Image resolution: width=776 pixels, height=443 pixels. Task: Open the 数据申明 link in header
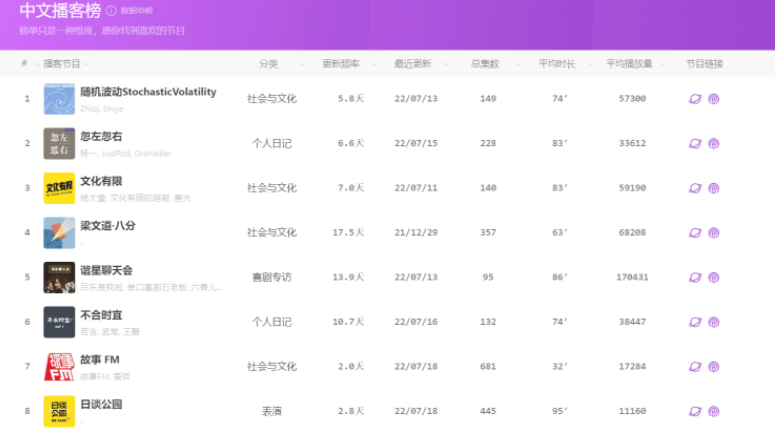point(137,10)
